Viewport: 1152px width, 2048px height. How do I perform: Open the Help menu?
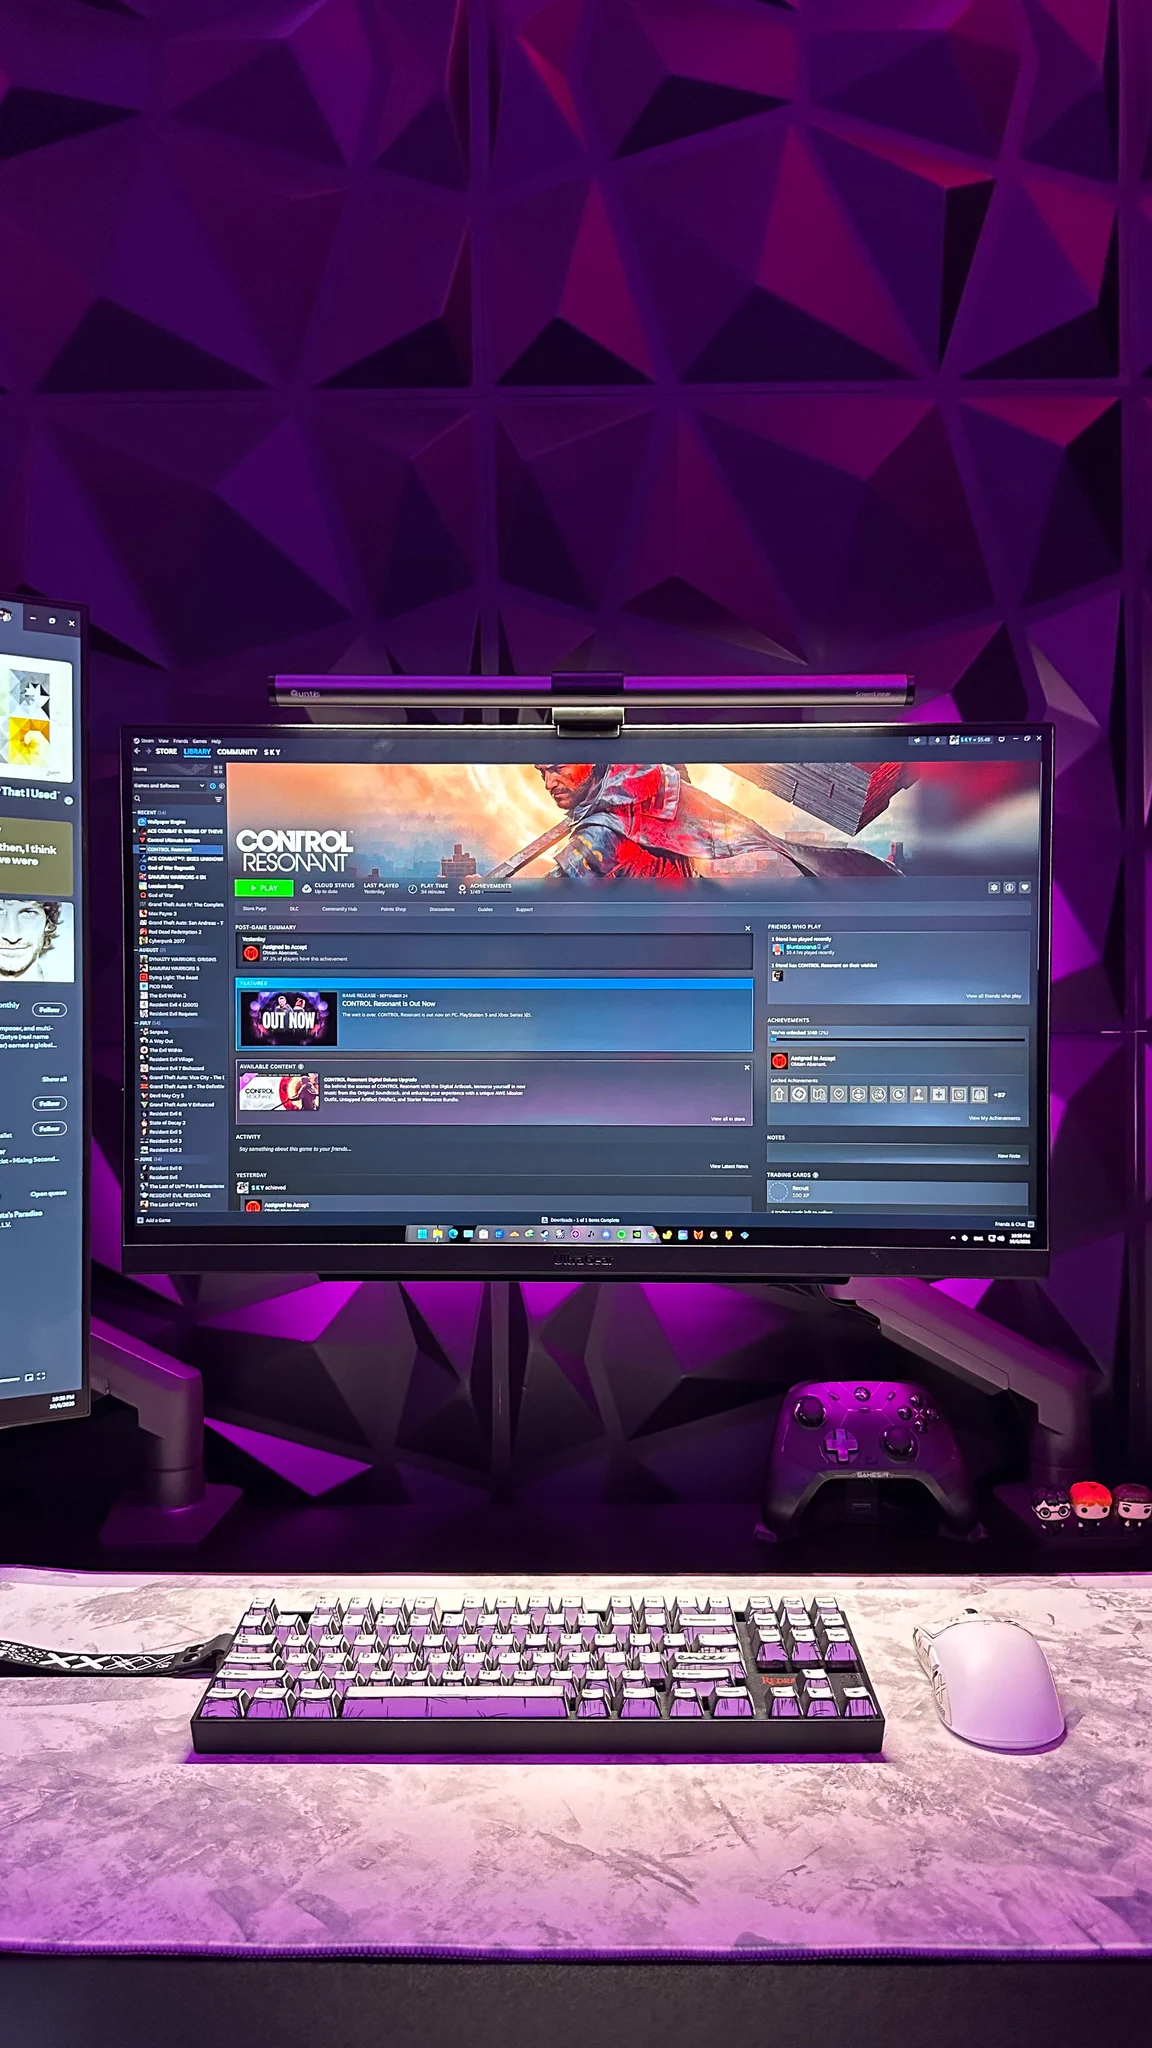pyautogui.click(x=216, y=741)
